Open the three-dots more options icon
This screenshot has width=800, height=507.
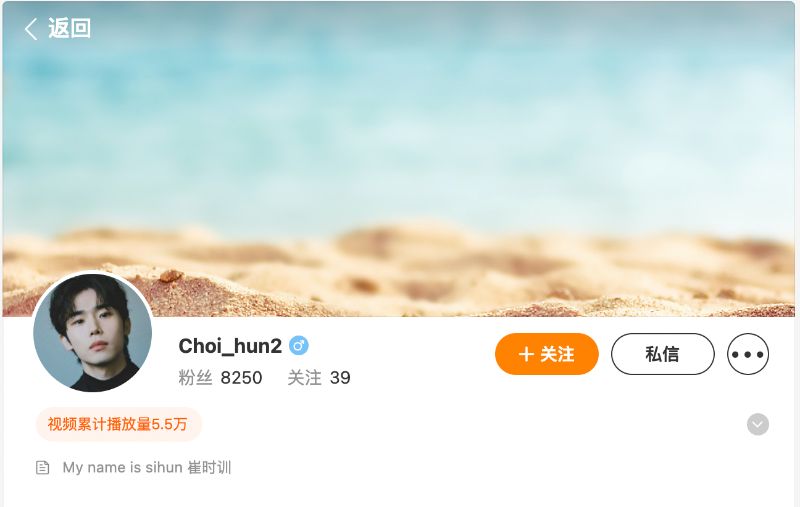point(748,354)
